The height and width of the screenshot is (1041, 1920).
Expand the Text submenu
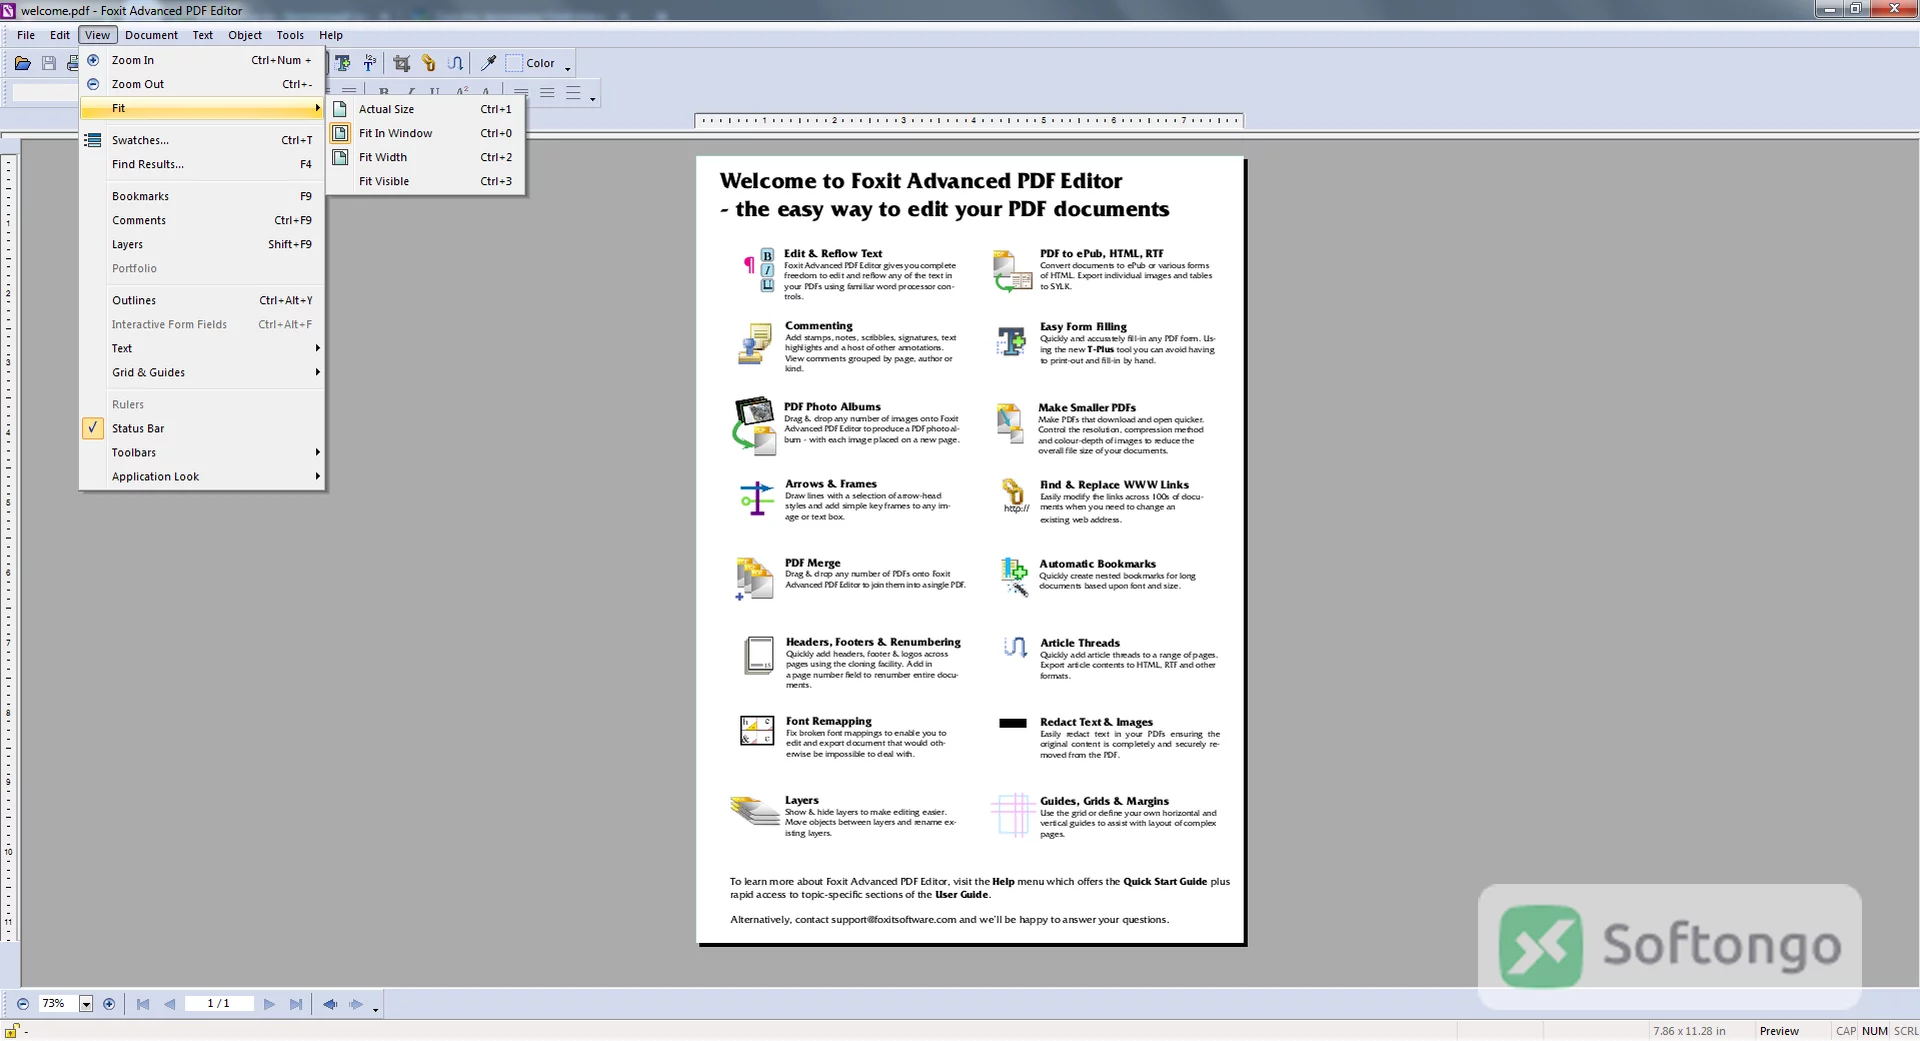(x=201, y=348)
